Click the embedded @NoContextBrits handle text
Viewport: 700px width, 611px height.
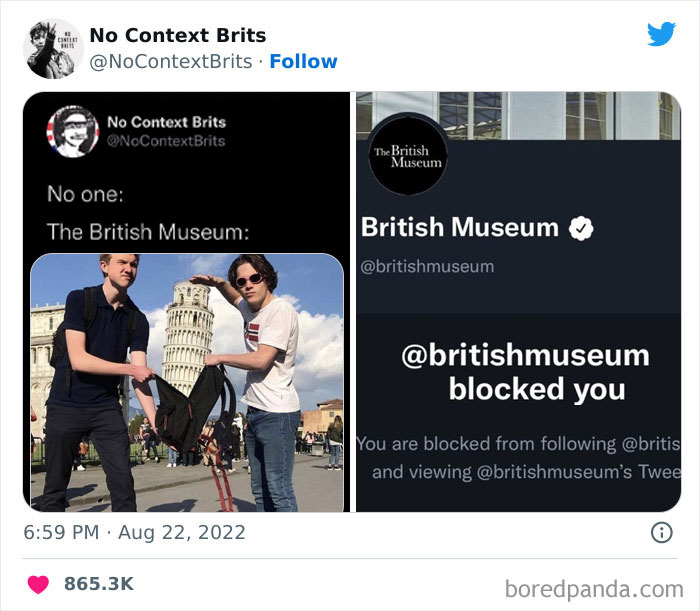pyautogui.click(x=167, y=141)
